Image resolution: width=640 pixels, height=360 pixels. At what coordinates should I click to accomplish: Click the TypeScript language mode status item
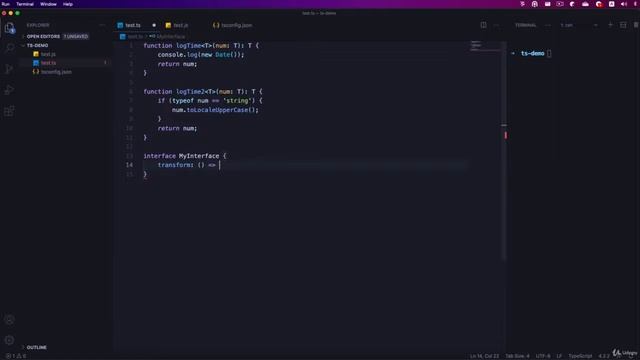[580, 356]
